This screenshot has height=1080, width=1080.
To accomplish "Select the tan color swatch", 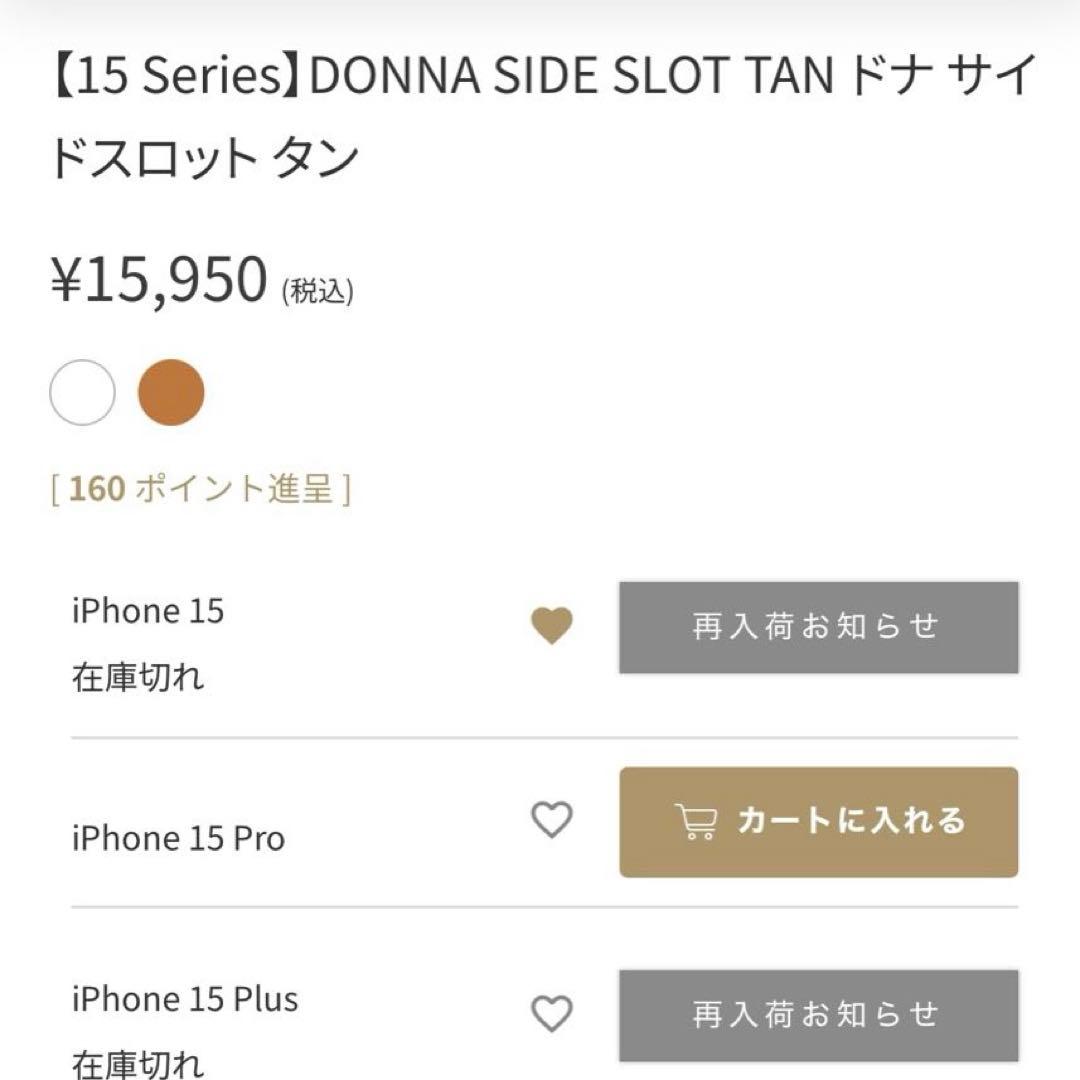I will point(171,393).
